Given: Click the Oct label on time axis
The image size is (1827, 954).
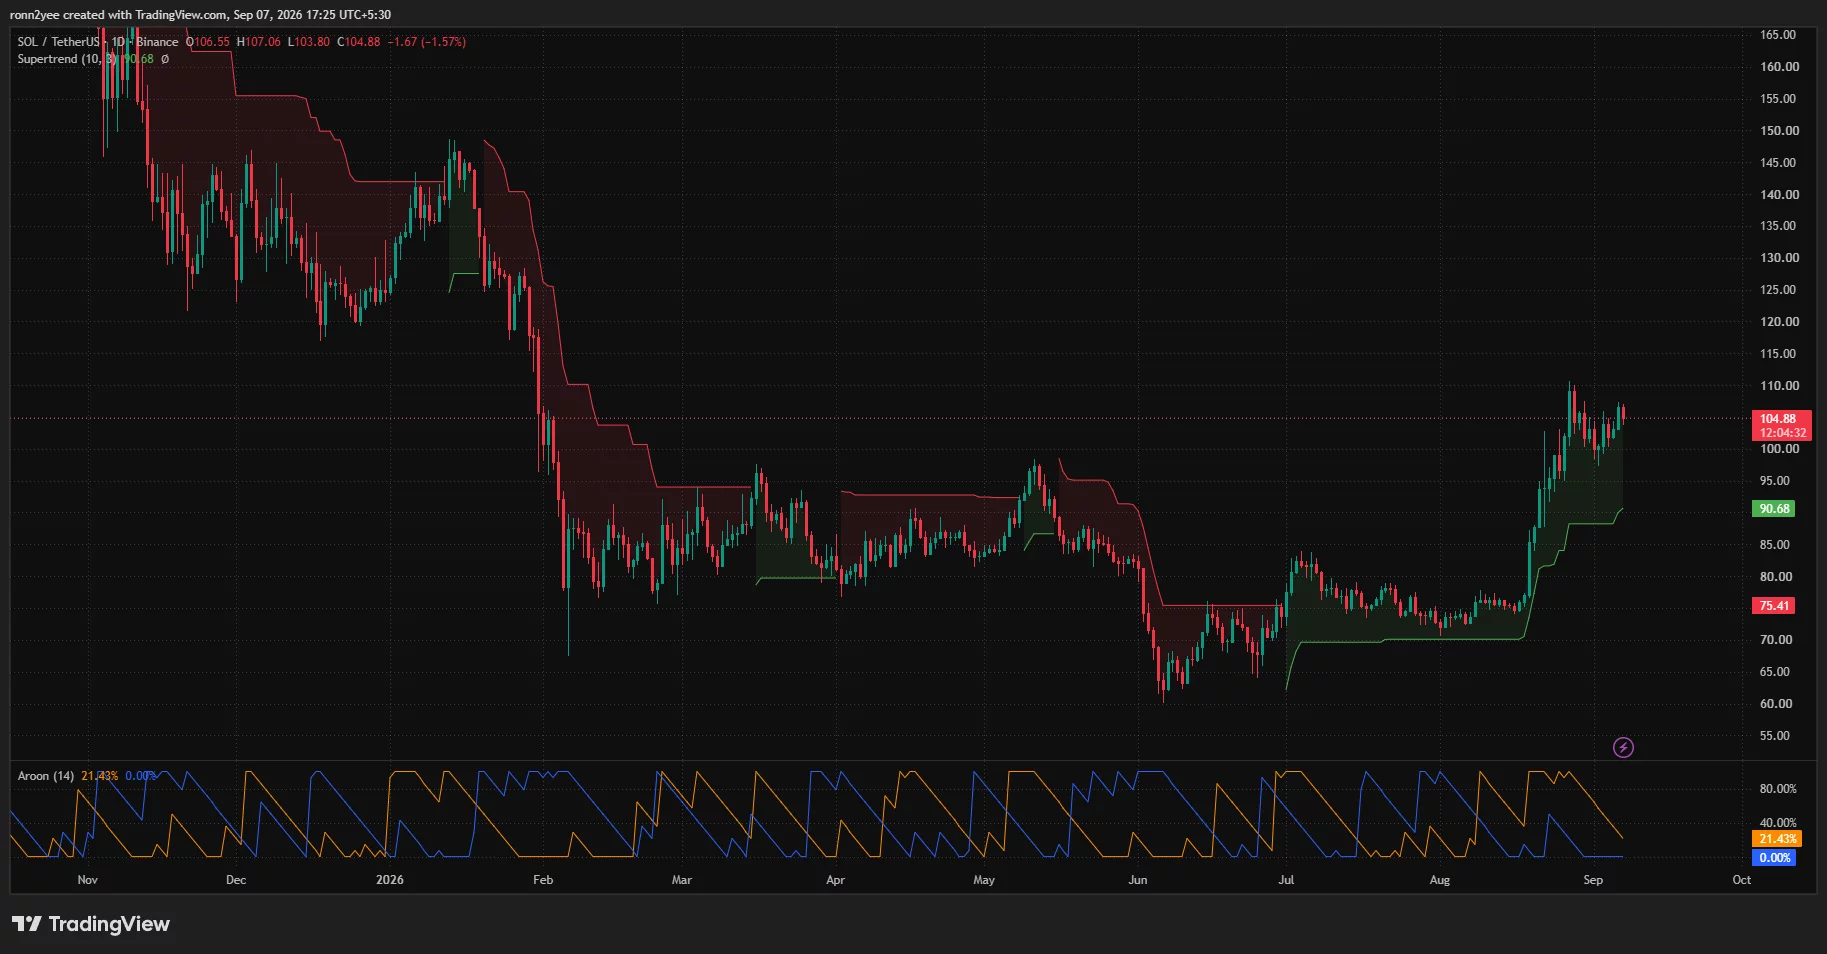Looking at the screenshot, I should point(1742,880).
